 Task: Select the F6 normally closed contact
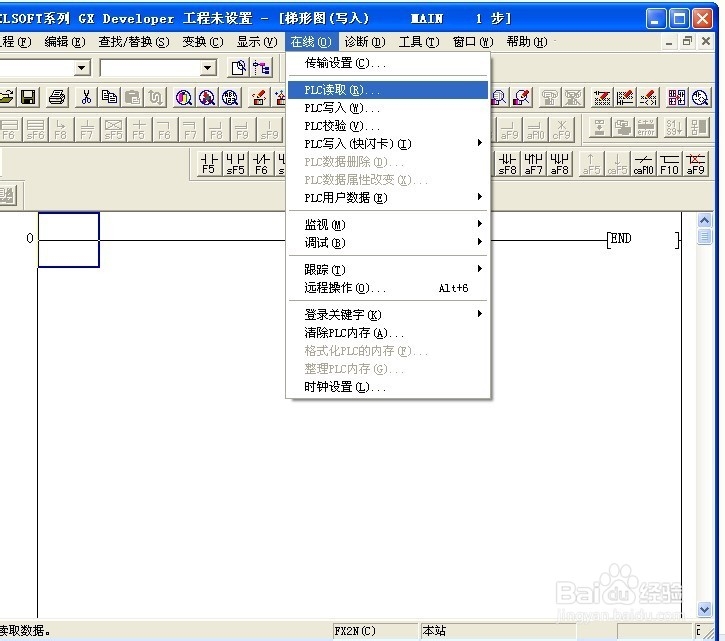[x=261, y=164]
